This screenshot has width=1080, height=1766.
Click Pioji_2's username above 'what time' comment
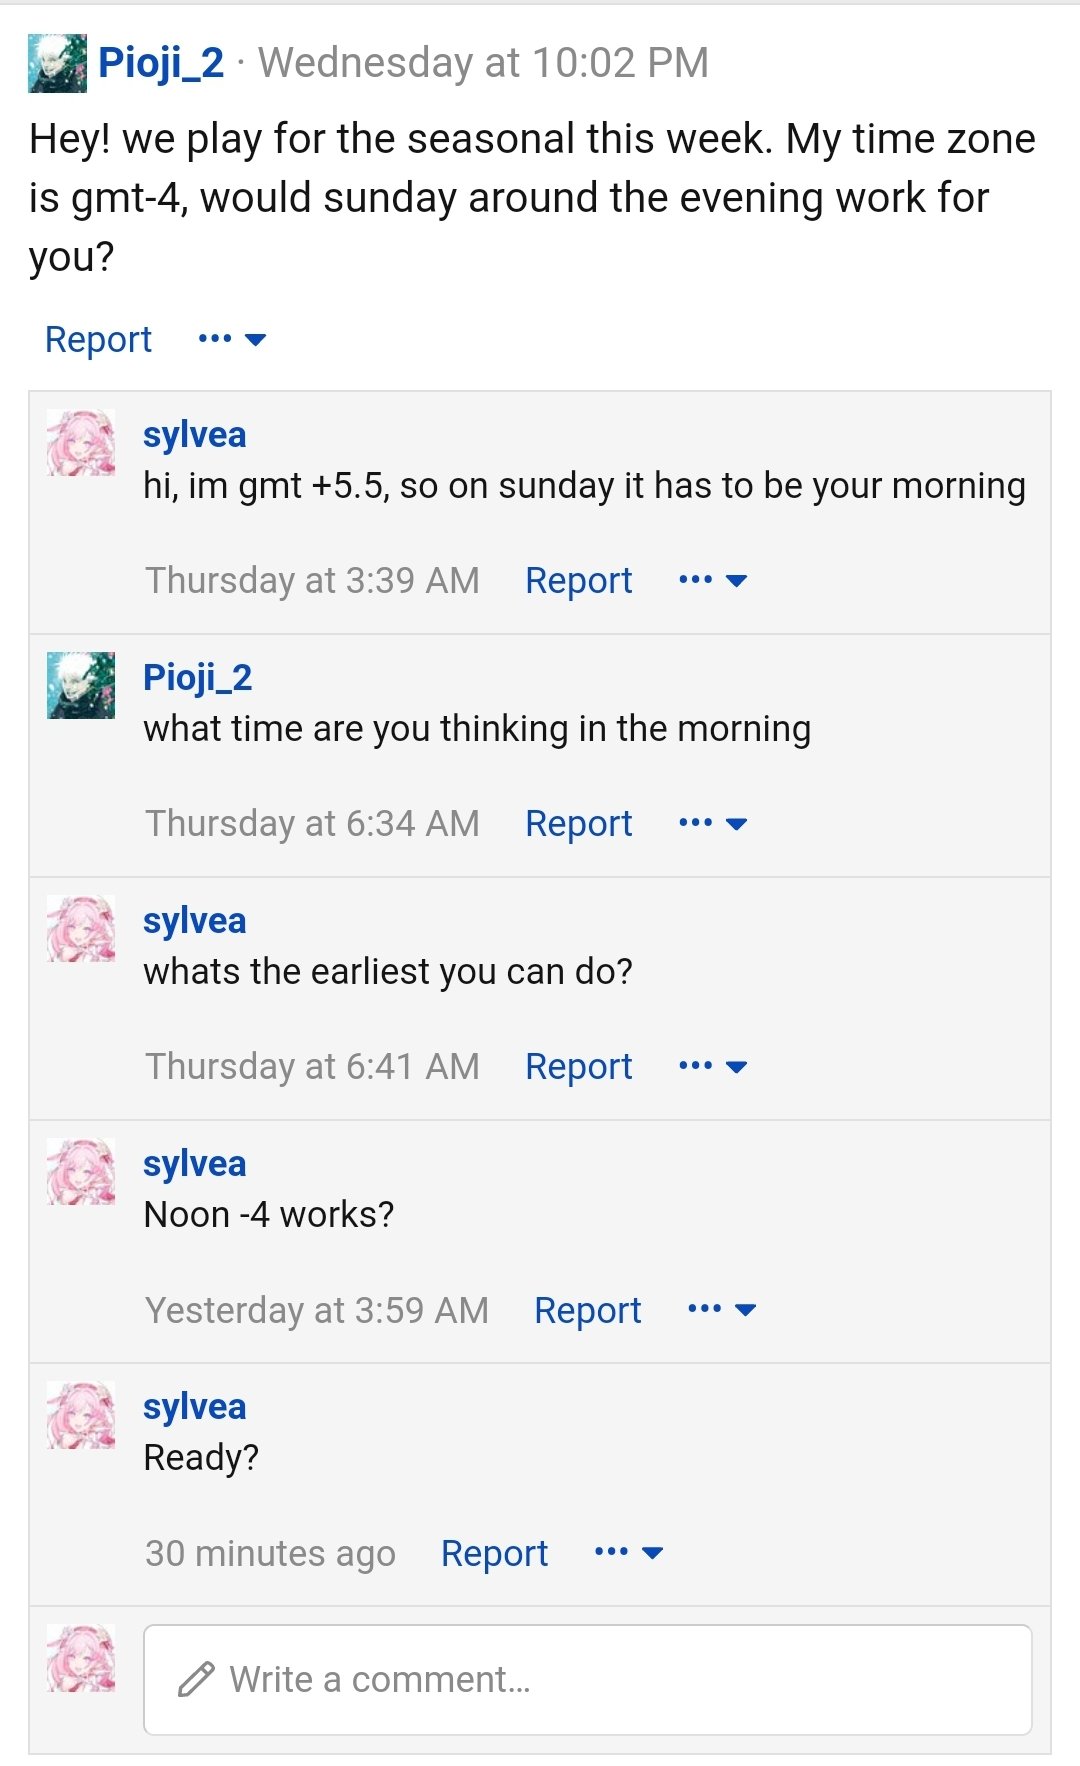coord(197,677)
